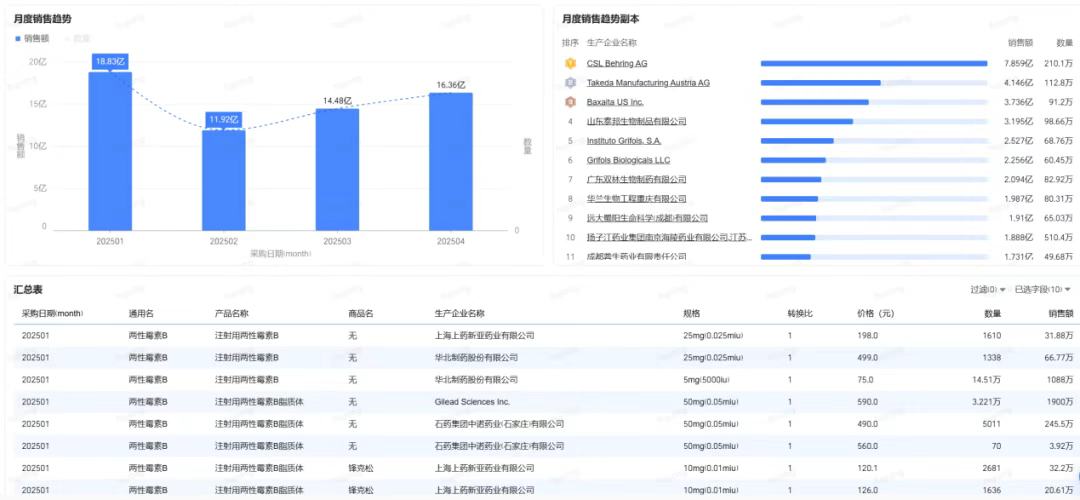Click the bronze rank-3 medal icon
1080x500 pixels.
570,102
